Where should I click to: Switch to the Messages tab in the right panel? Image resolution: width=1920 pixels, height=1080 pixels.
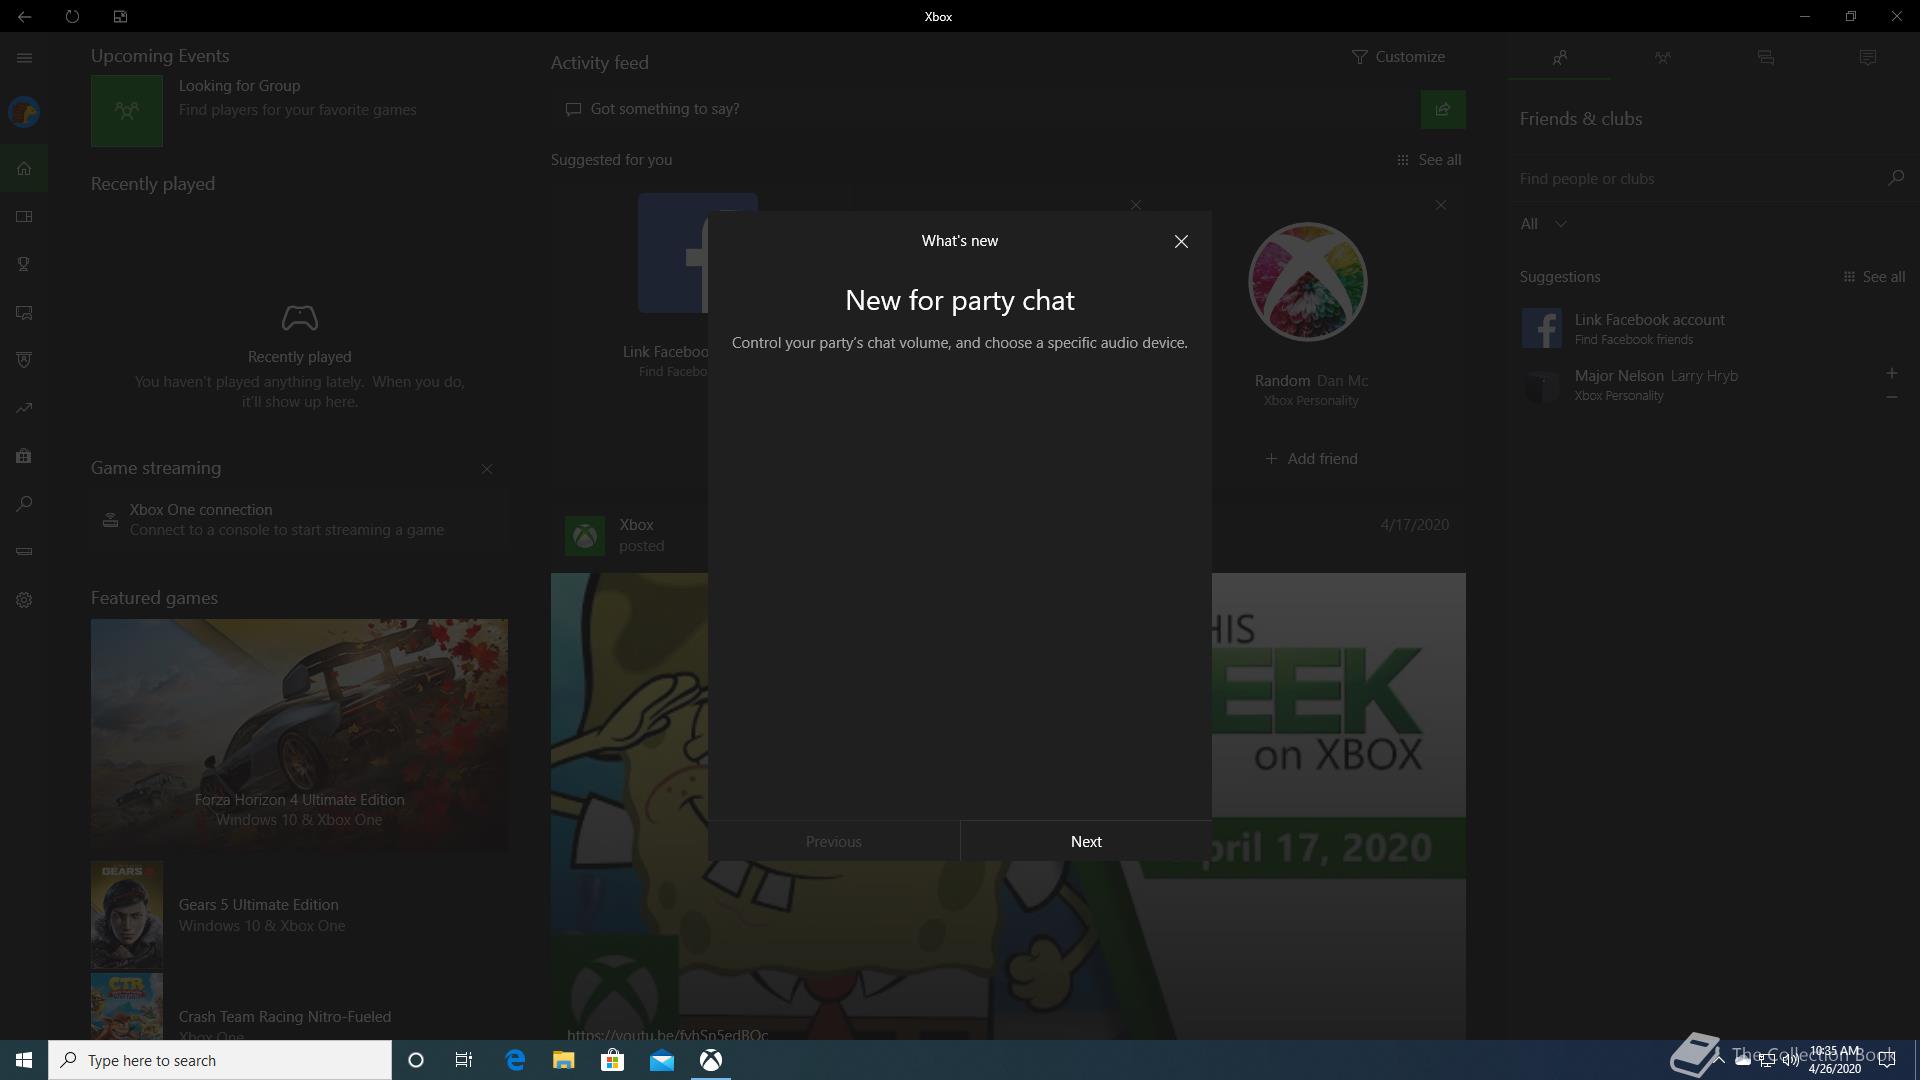coord(1765,58)
